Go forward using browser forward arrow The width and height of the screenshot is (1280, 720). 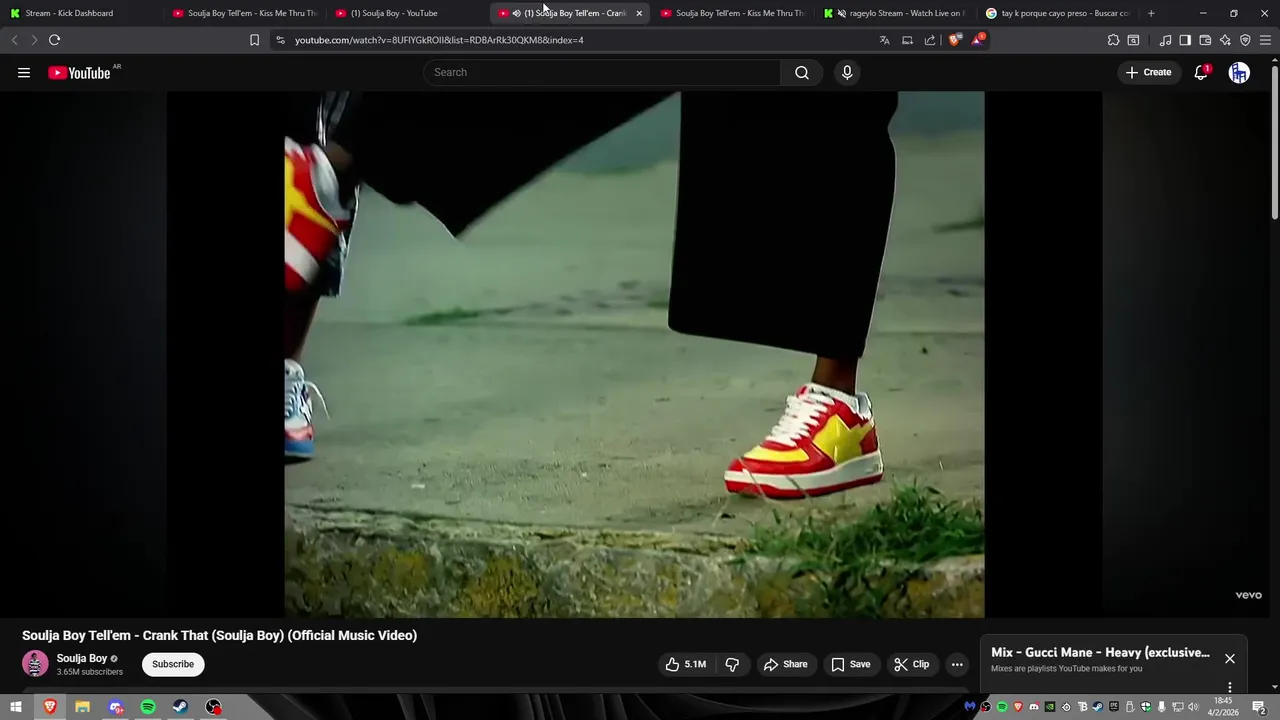point(33,40)
